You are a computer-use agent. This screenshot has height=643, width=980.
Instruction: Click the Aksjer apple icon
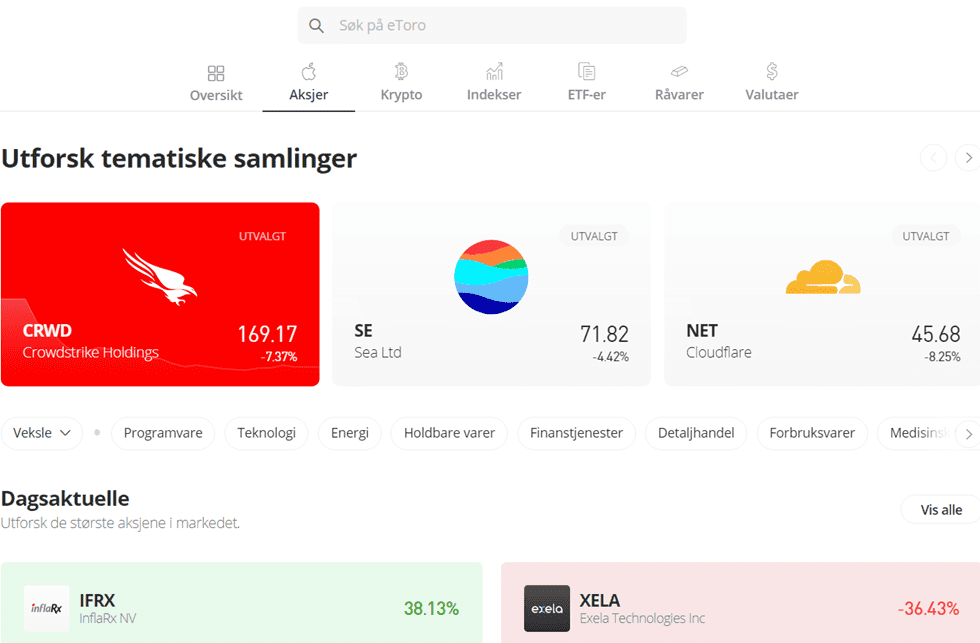click(309, 72)
